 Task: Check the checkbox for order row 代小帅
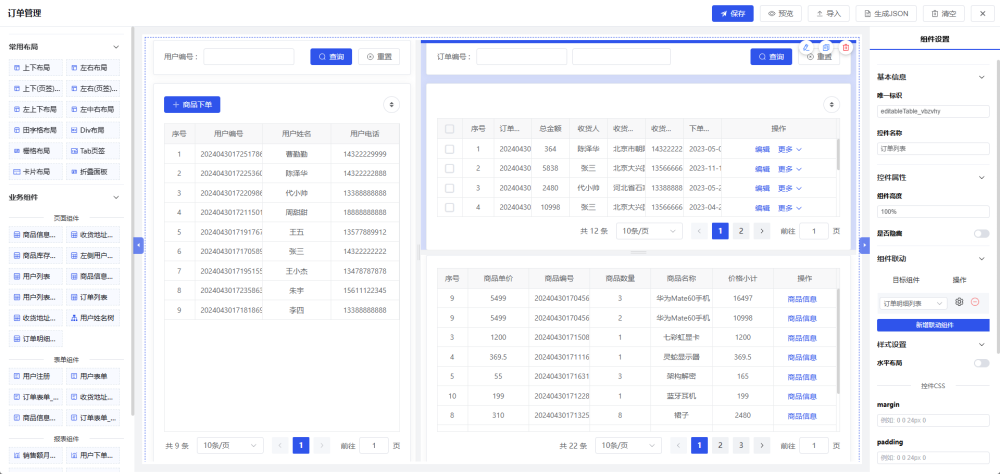pos(450,188)
